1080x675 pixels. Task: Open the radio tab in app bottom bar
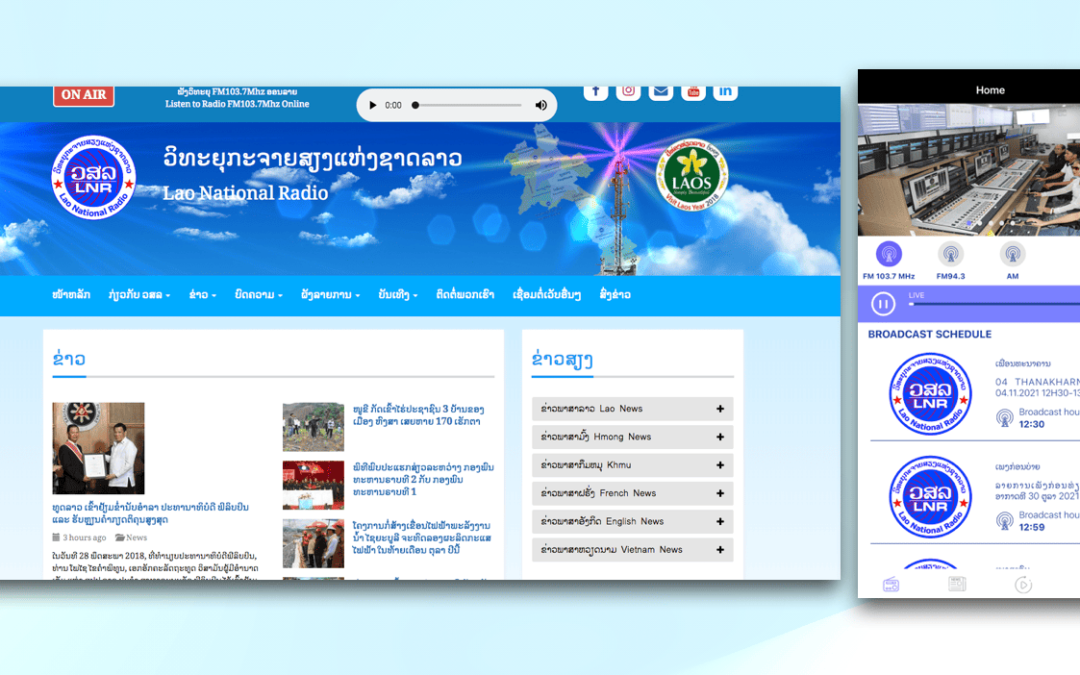click(891, 585)
